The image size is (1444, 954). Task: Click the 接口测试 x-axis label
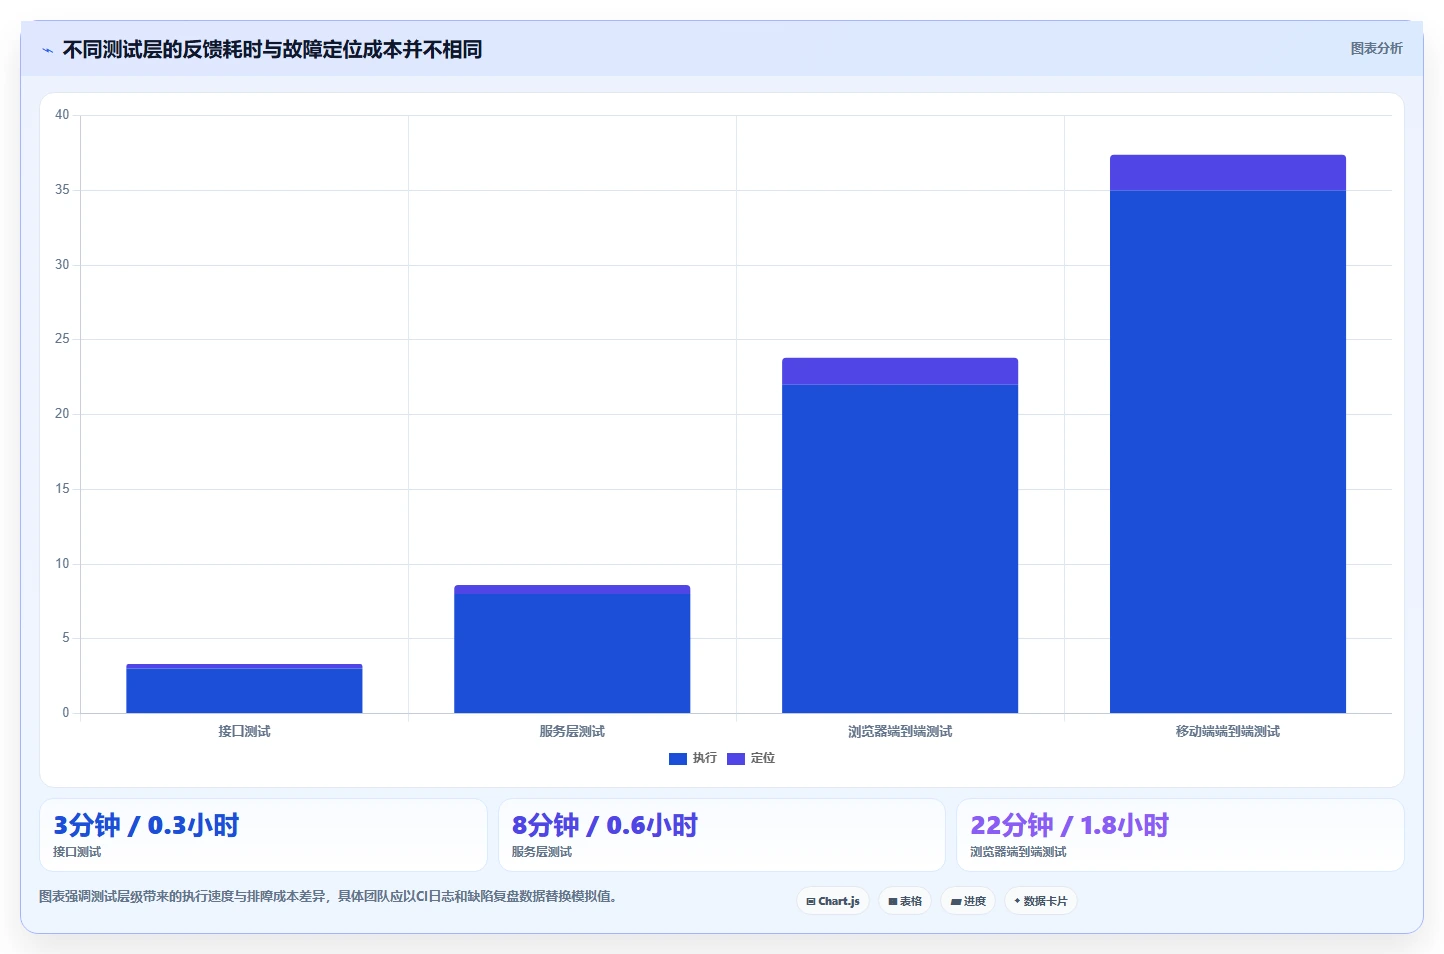coord(244,732)
